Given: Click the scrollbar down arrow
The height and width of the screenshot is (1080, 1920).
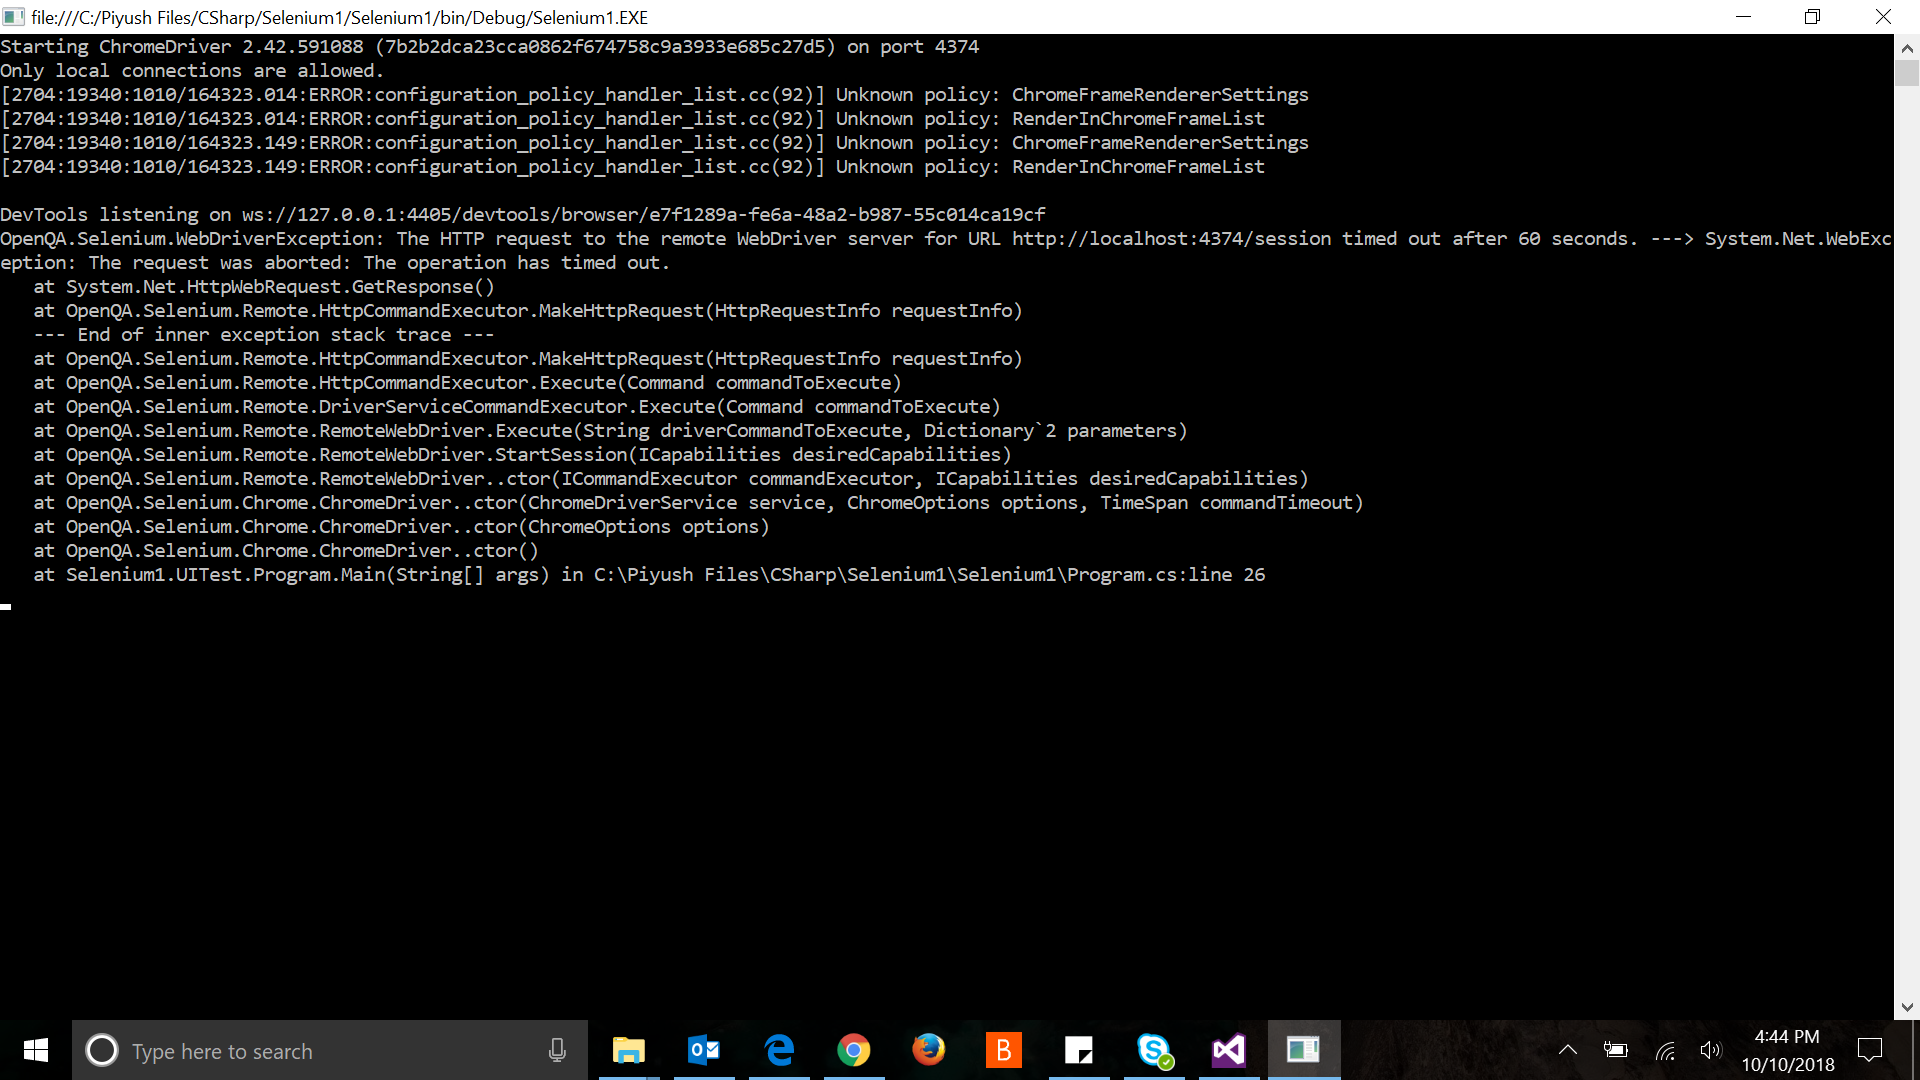Looking at the screenshot, I should click(1908, 1007).
